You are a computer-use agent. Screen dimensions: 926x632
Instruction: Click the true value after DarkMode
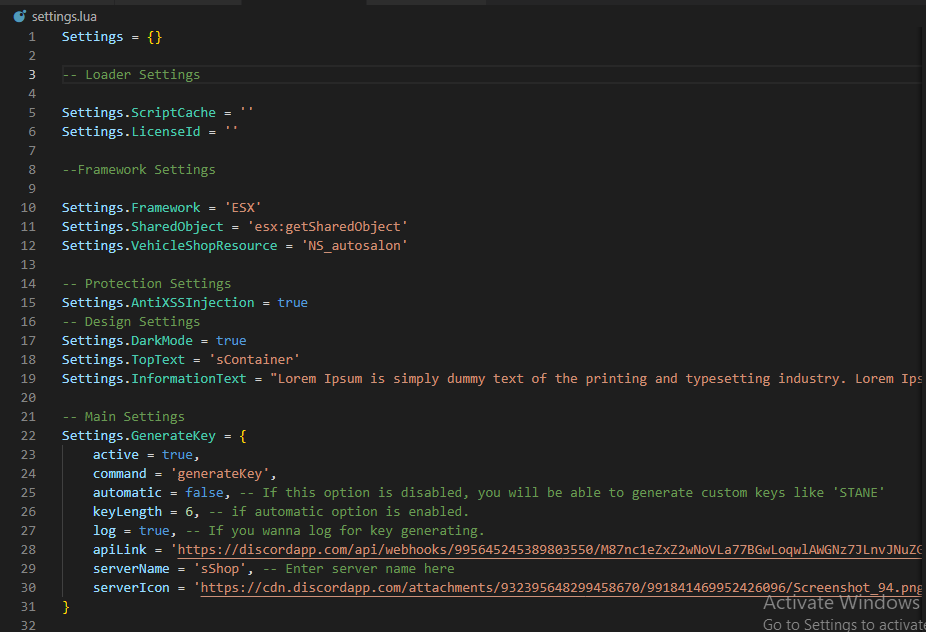[x=231, y=340]
